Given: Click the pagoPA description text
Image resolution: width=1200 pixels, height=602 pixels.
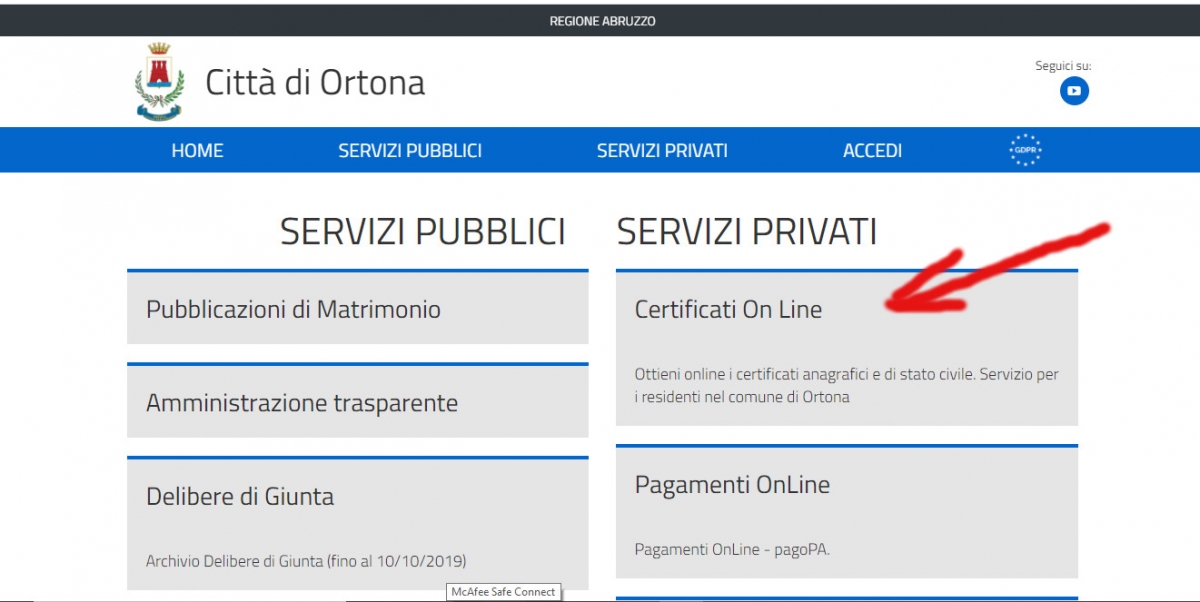Looking at the screenshot, I should 732,549.
